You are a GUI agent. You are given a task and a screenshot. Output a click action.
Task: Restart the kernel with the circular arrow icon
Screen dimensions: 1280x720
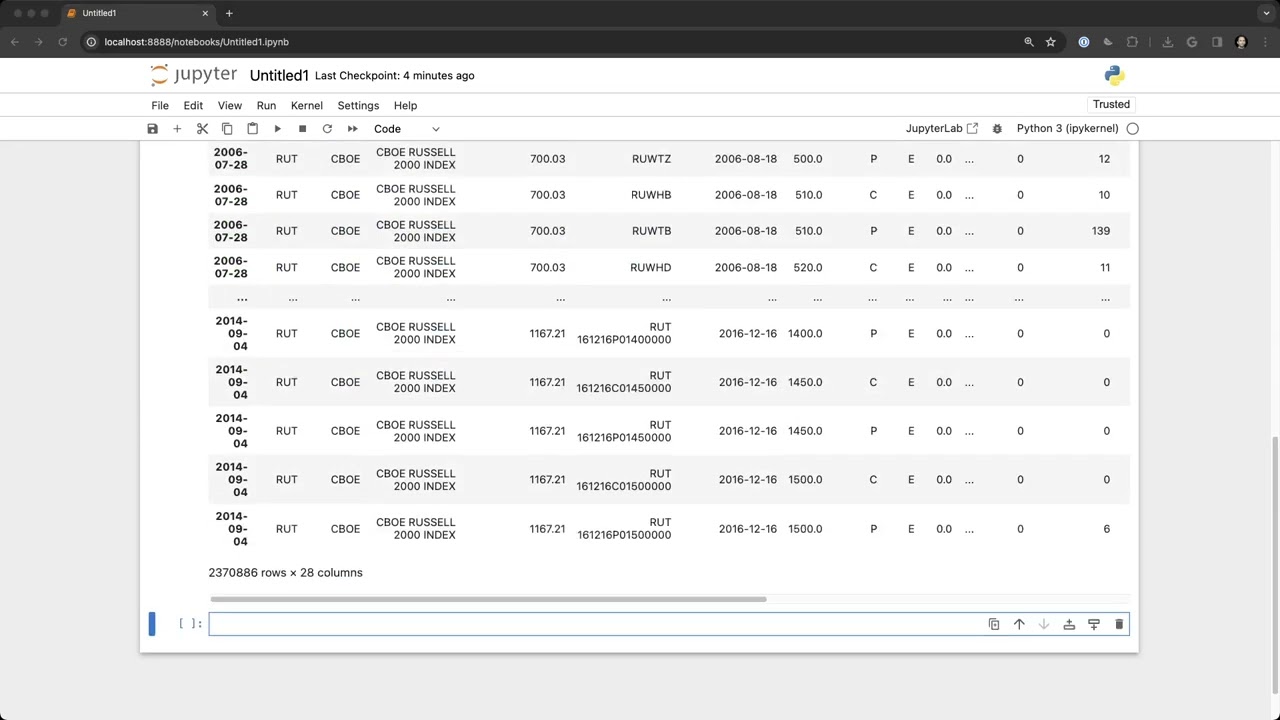[327, 129]
